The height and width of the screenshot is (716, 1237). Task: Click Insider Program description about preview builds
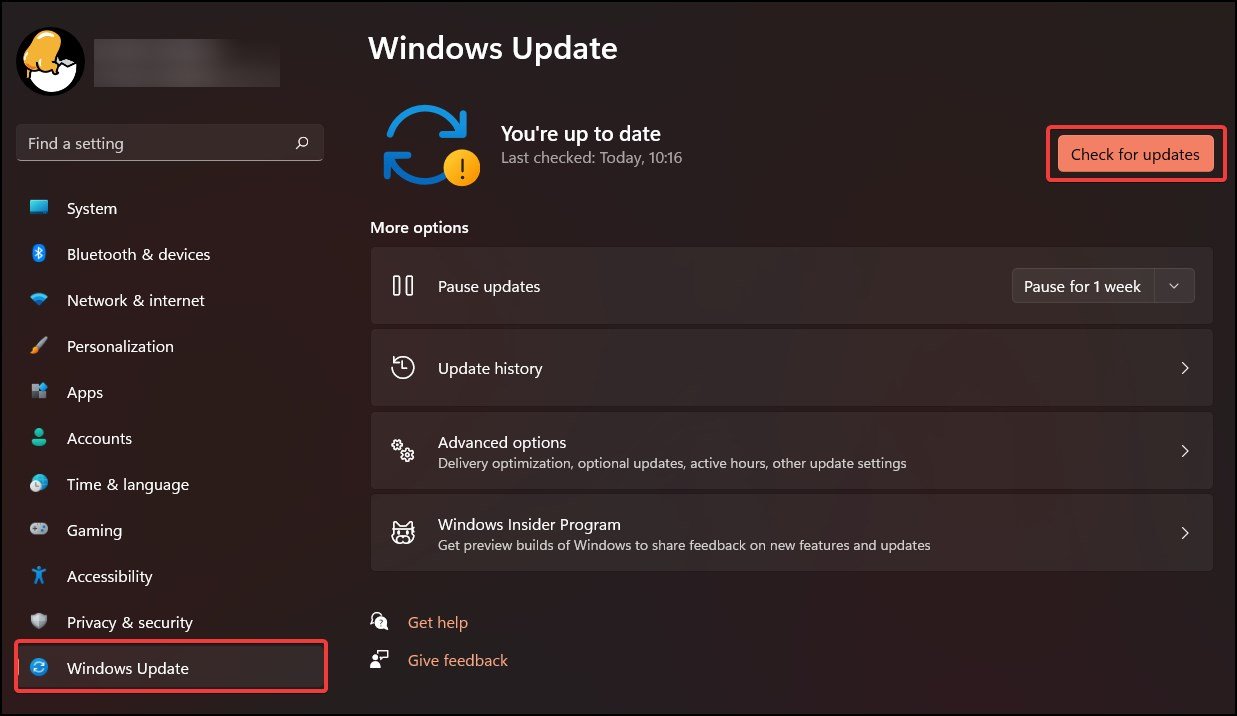tap(684, 546)
